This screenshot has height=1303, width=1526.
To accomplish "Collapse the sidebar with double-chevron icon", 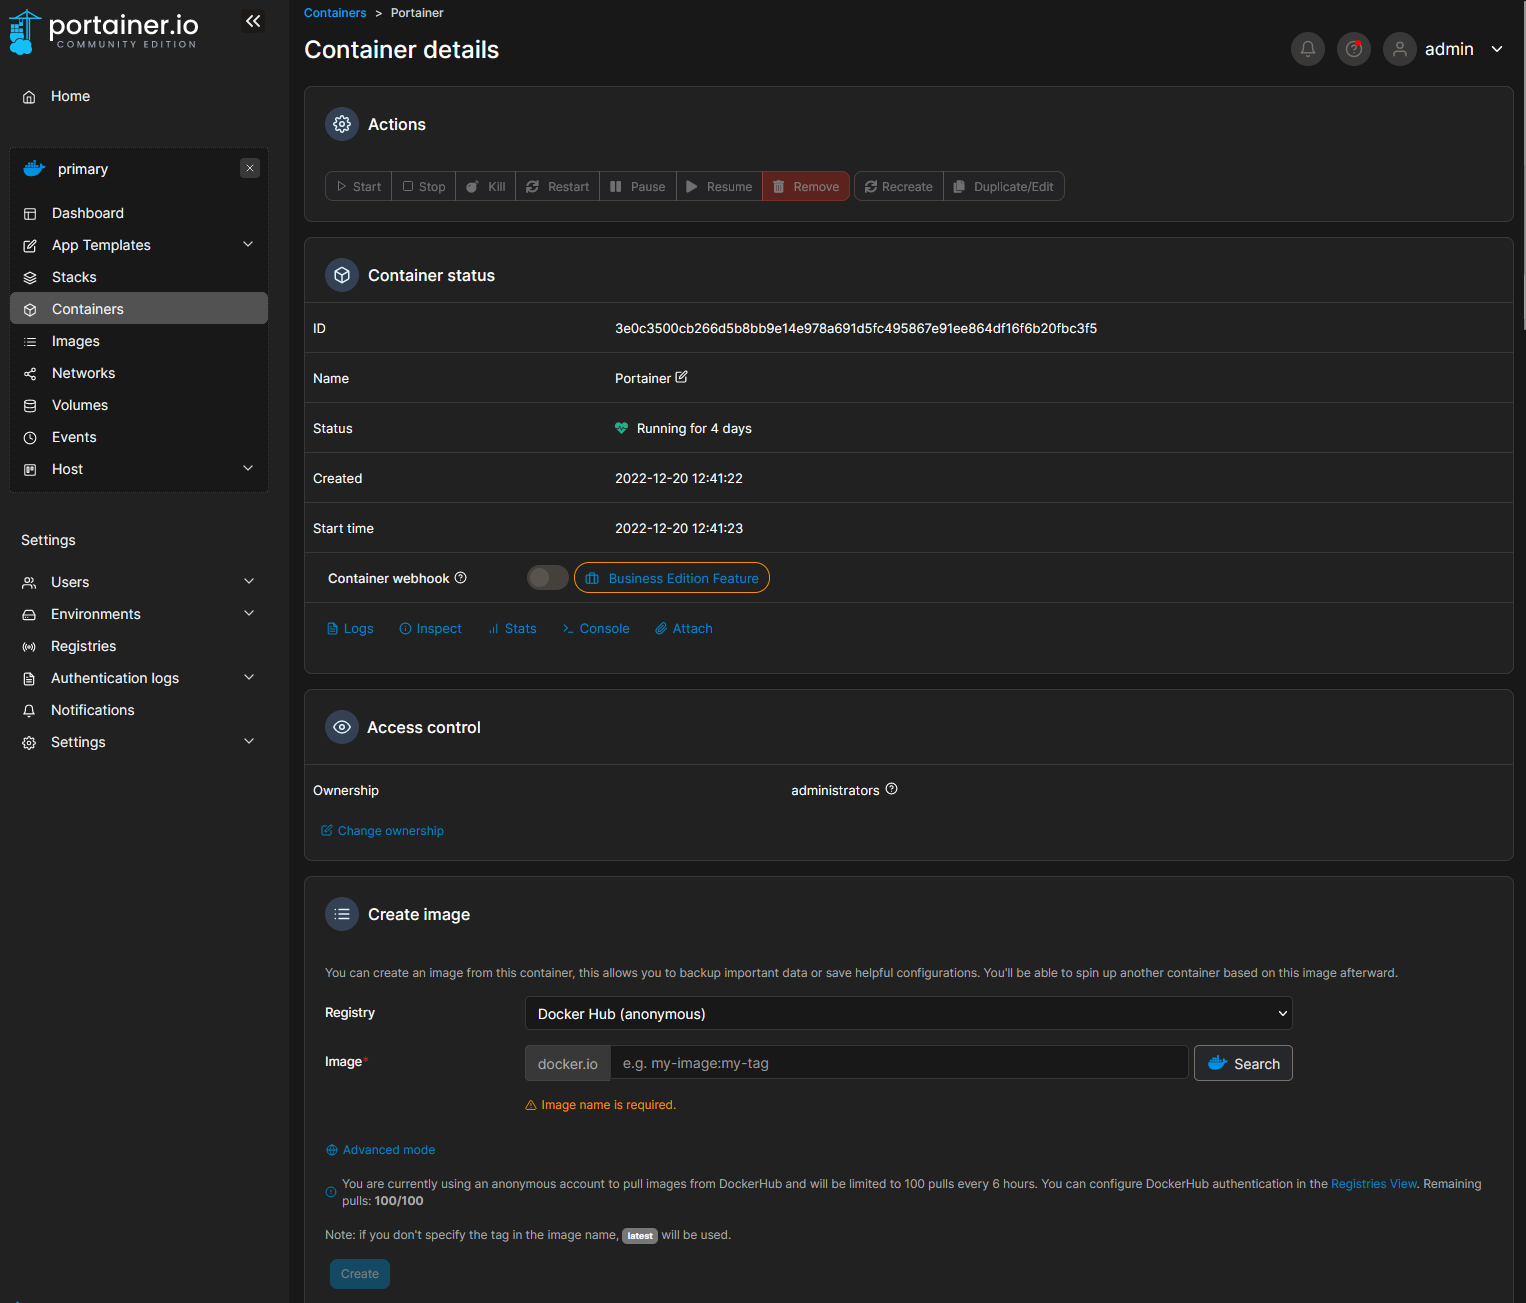I will tap(253, 21).
